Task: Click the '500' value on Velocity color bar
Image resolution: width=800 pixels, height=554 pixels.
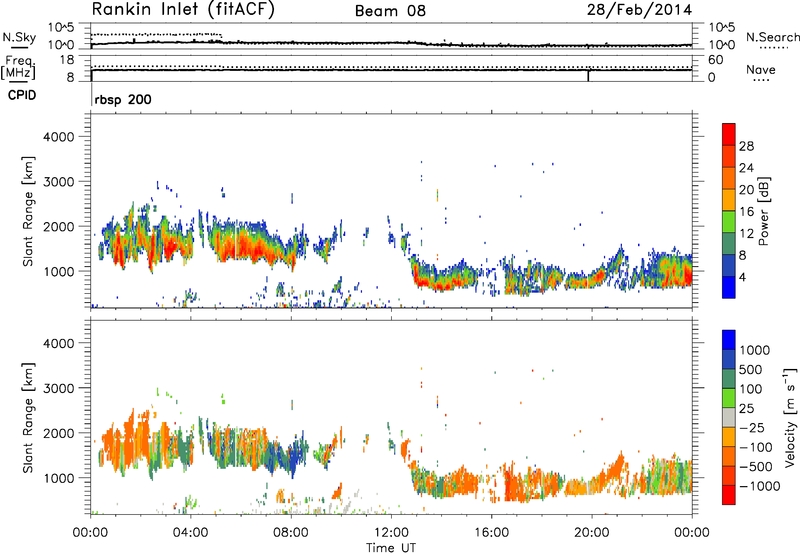Action: (751, 370)
